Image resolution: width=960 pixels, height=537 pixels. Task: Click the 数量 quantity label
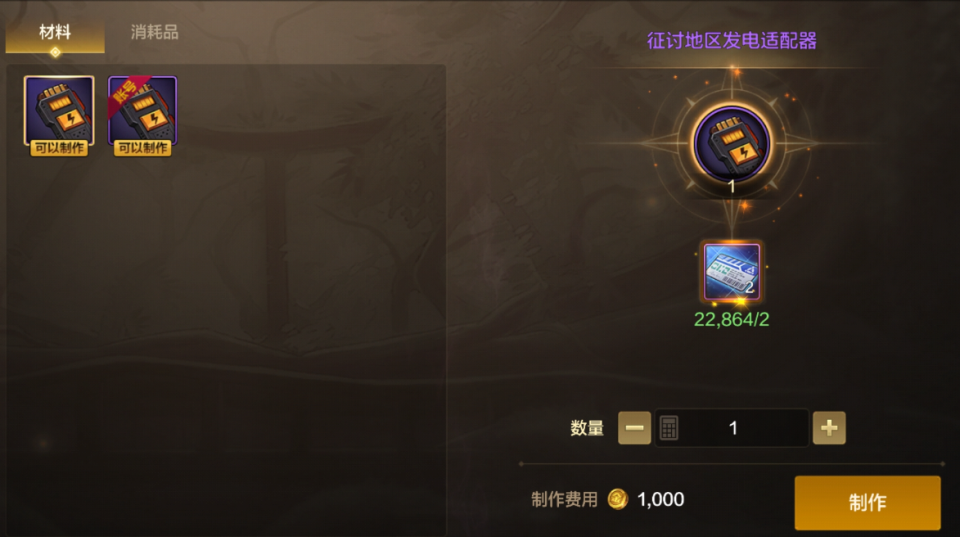[587, 427]
